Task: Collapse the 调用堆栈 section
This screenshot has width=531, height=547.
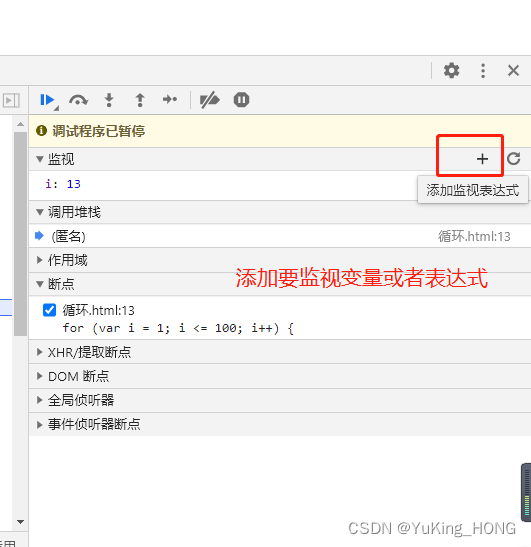Action: point(40,212)
